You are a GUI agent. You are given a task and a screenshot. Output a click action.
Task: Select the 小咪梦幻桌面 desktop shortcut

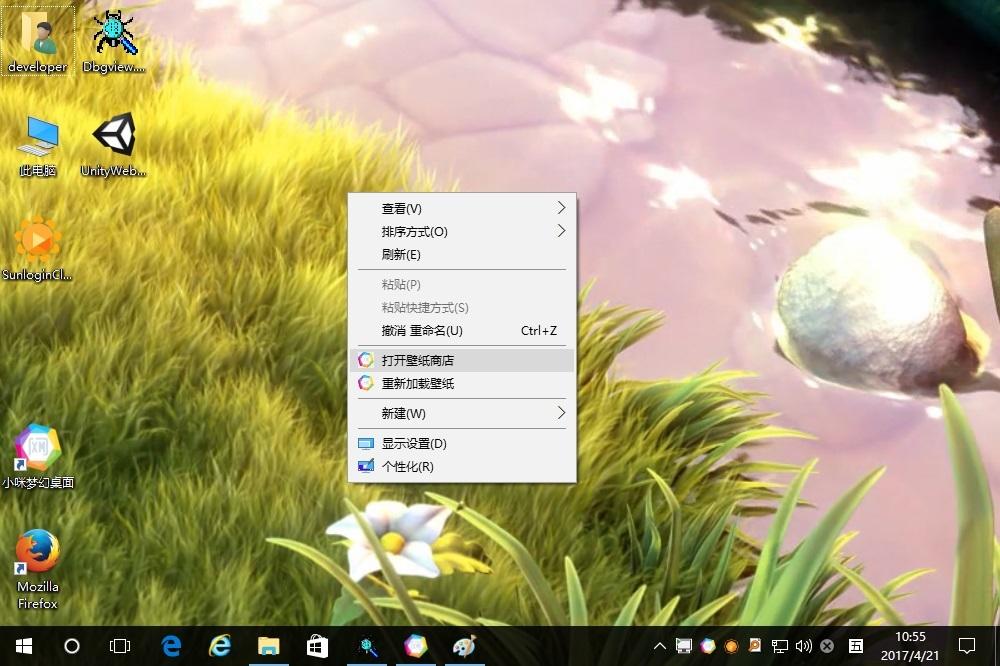(38, 455)
